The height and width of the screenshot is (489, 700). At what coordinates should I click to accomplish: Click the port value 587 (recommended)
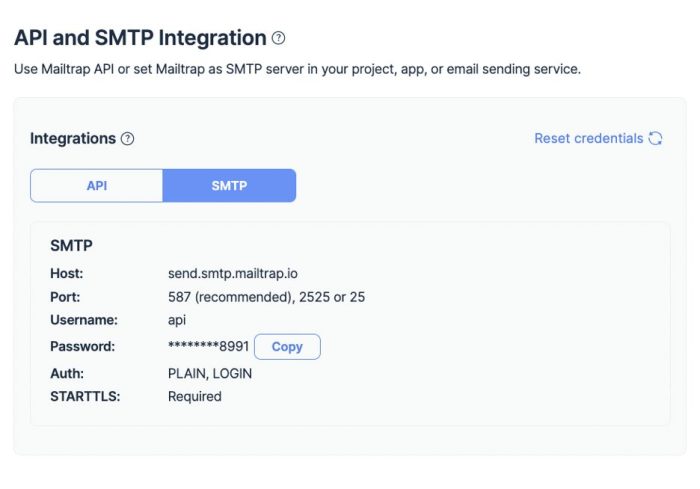[230, 297]
